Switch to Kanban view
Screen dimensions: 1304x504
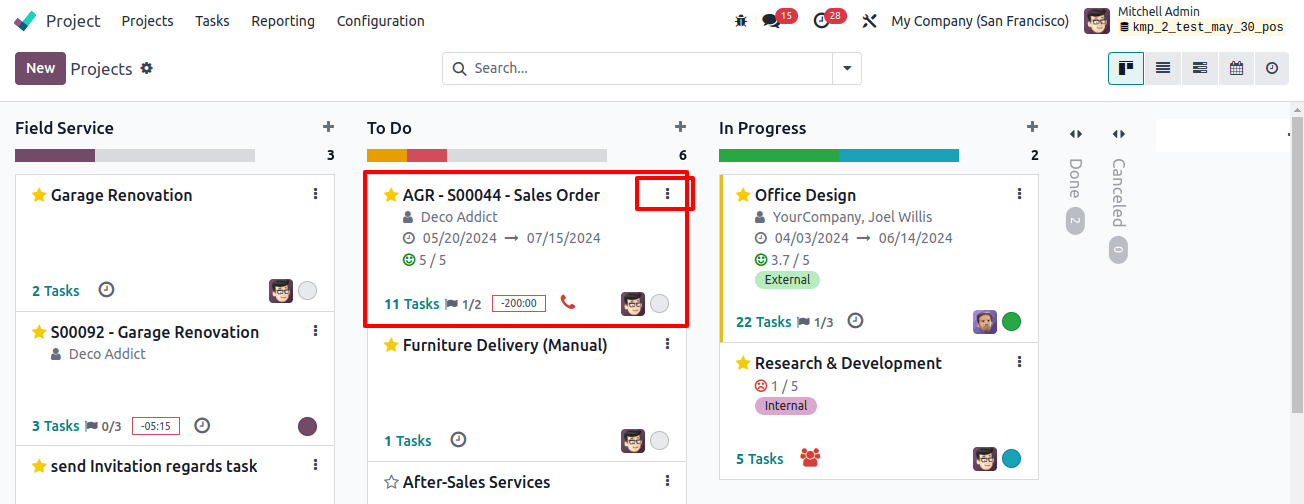pyautogui.click(x=1126, y=68)
